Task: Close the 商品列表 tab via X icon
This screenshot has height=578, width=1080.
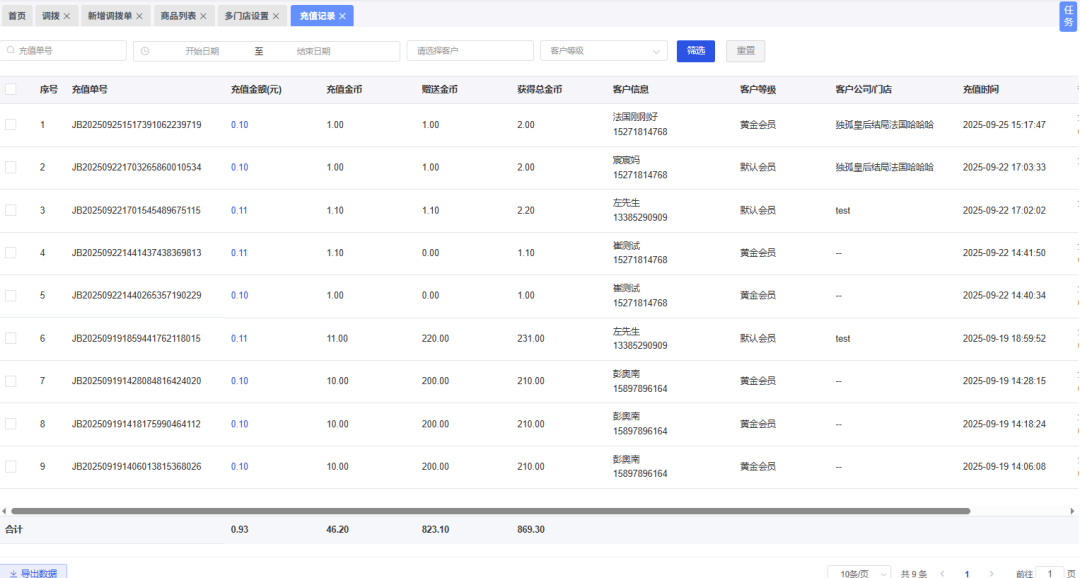Action: [203, 16]
